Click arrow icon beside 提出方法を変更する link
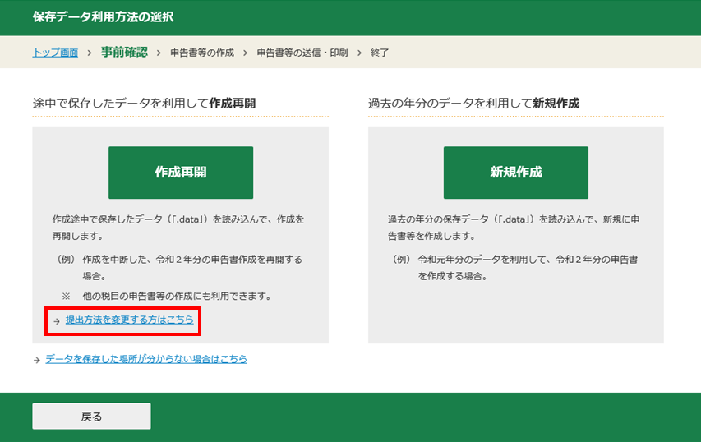This screenshot has height=442, width=701. (x=56, y=321)
